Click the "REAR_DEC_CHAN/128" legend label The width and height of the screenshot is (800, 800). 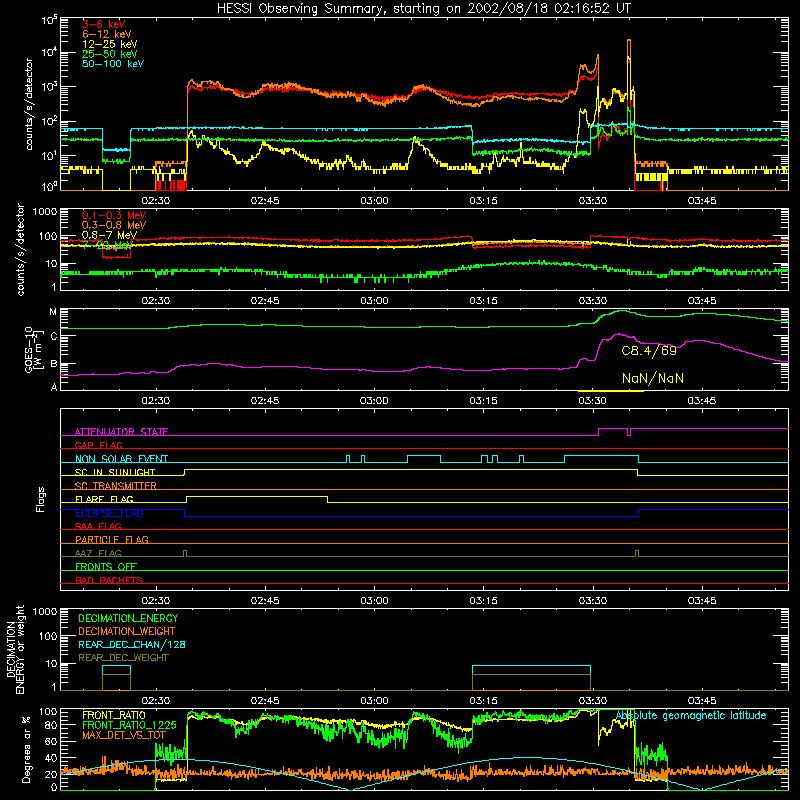(x=132, y=644)
